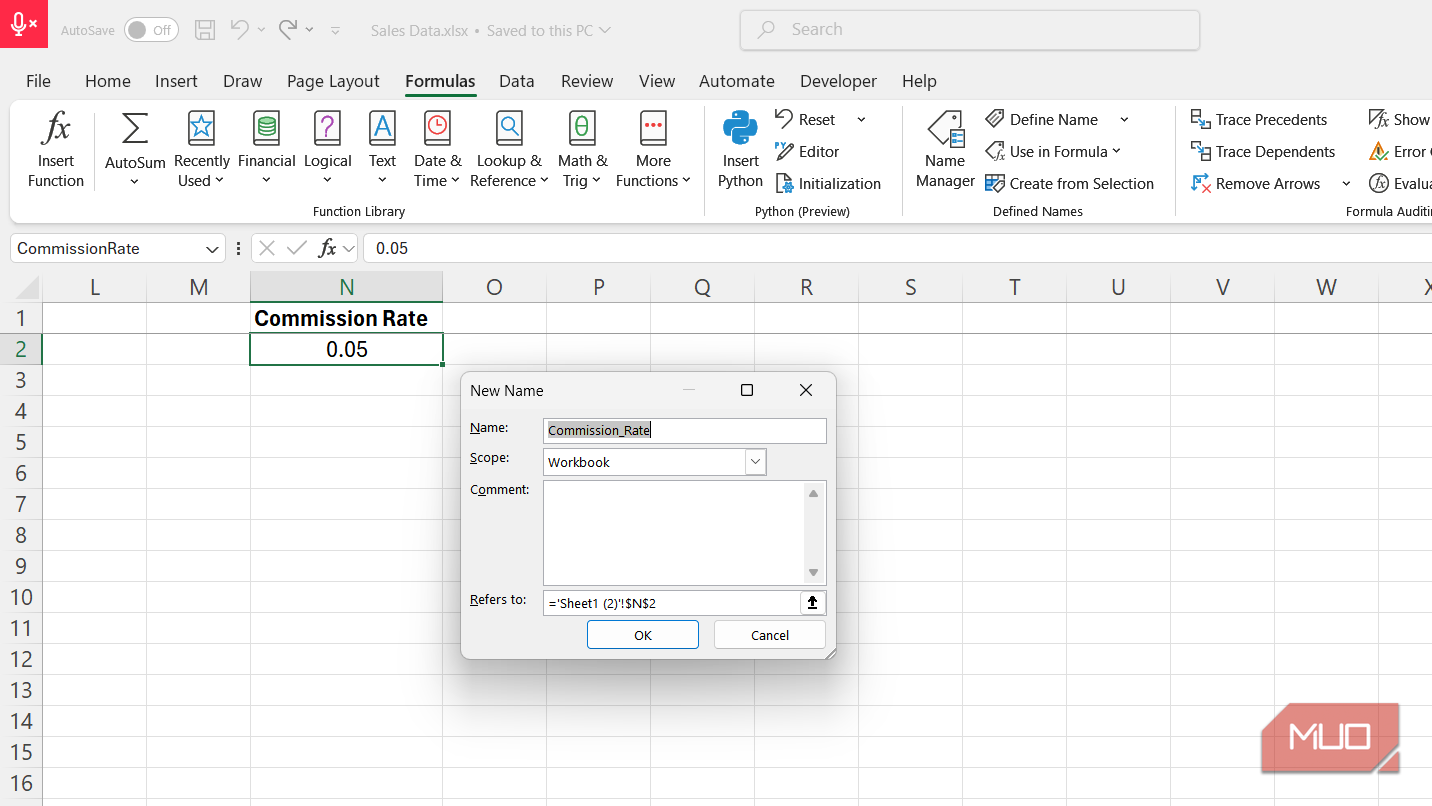This screenshot has height=806, width=1432.
Task: Click Trace Precedents
Action: [1259, 120]
